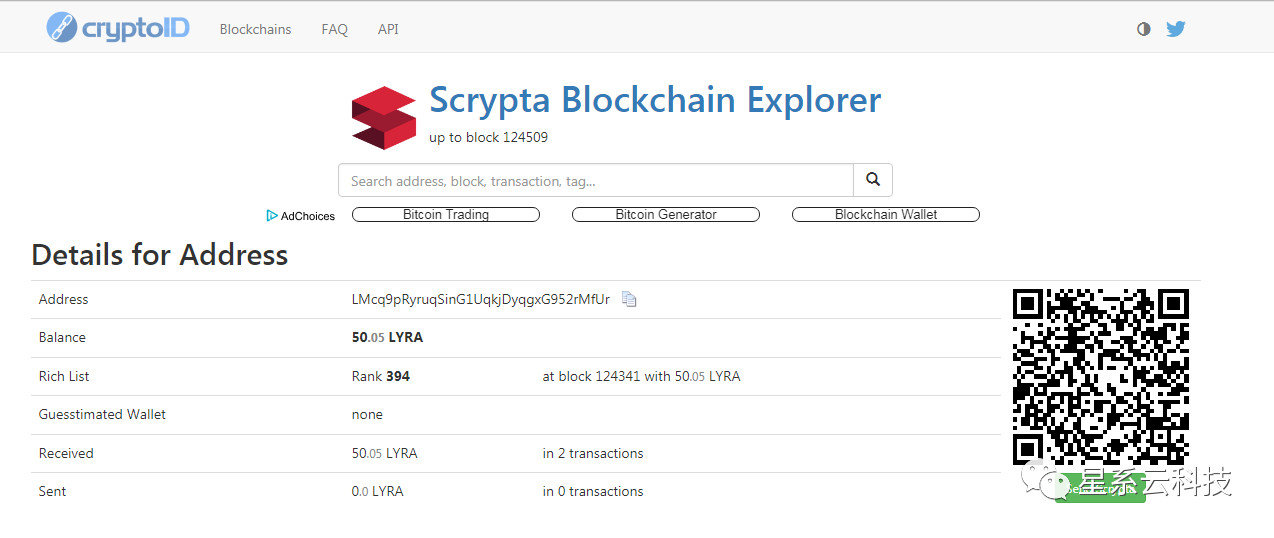Click the magnifier search button
Image resolution: width=1274 pixels, height=538 pixels.
click(x=873, y=180)
